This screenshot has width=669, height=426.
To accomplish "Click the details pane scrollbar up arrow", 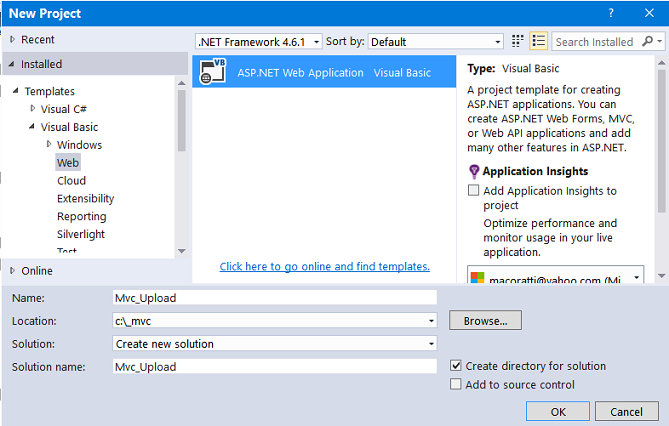I will (x=662, y=63).
